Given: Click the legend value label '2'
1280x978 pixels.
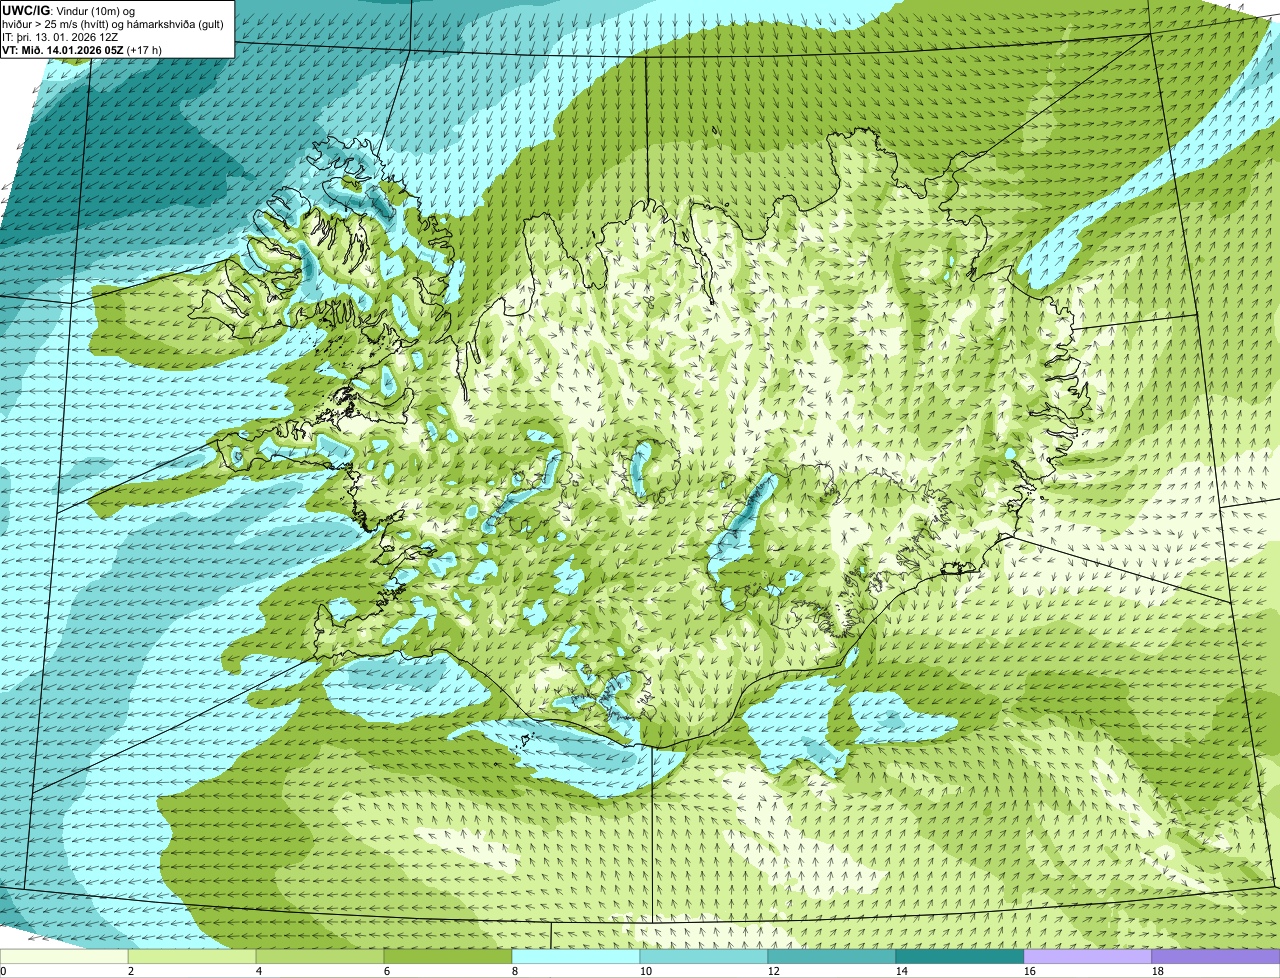Looking at the screenshot, I should pyautogui.click(x=131, y=971).
